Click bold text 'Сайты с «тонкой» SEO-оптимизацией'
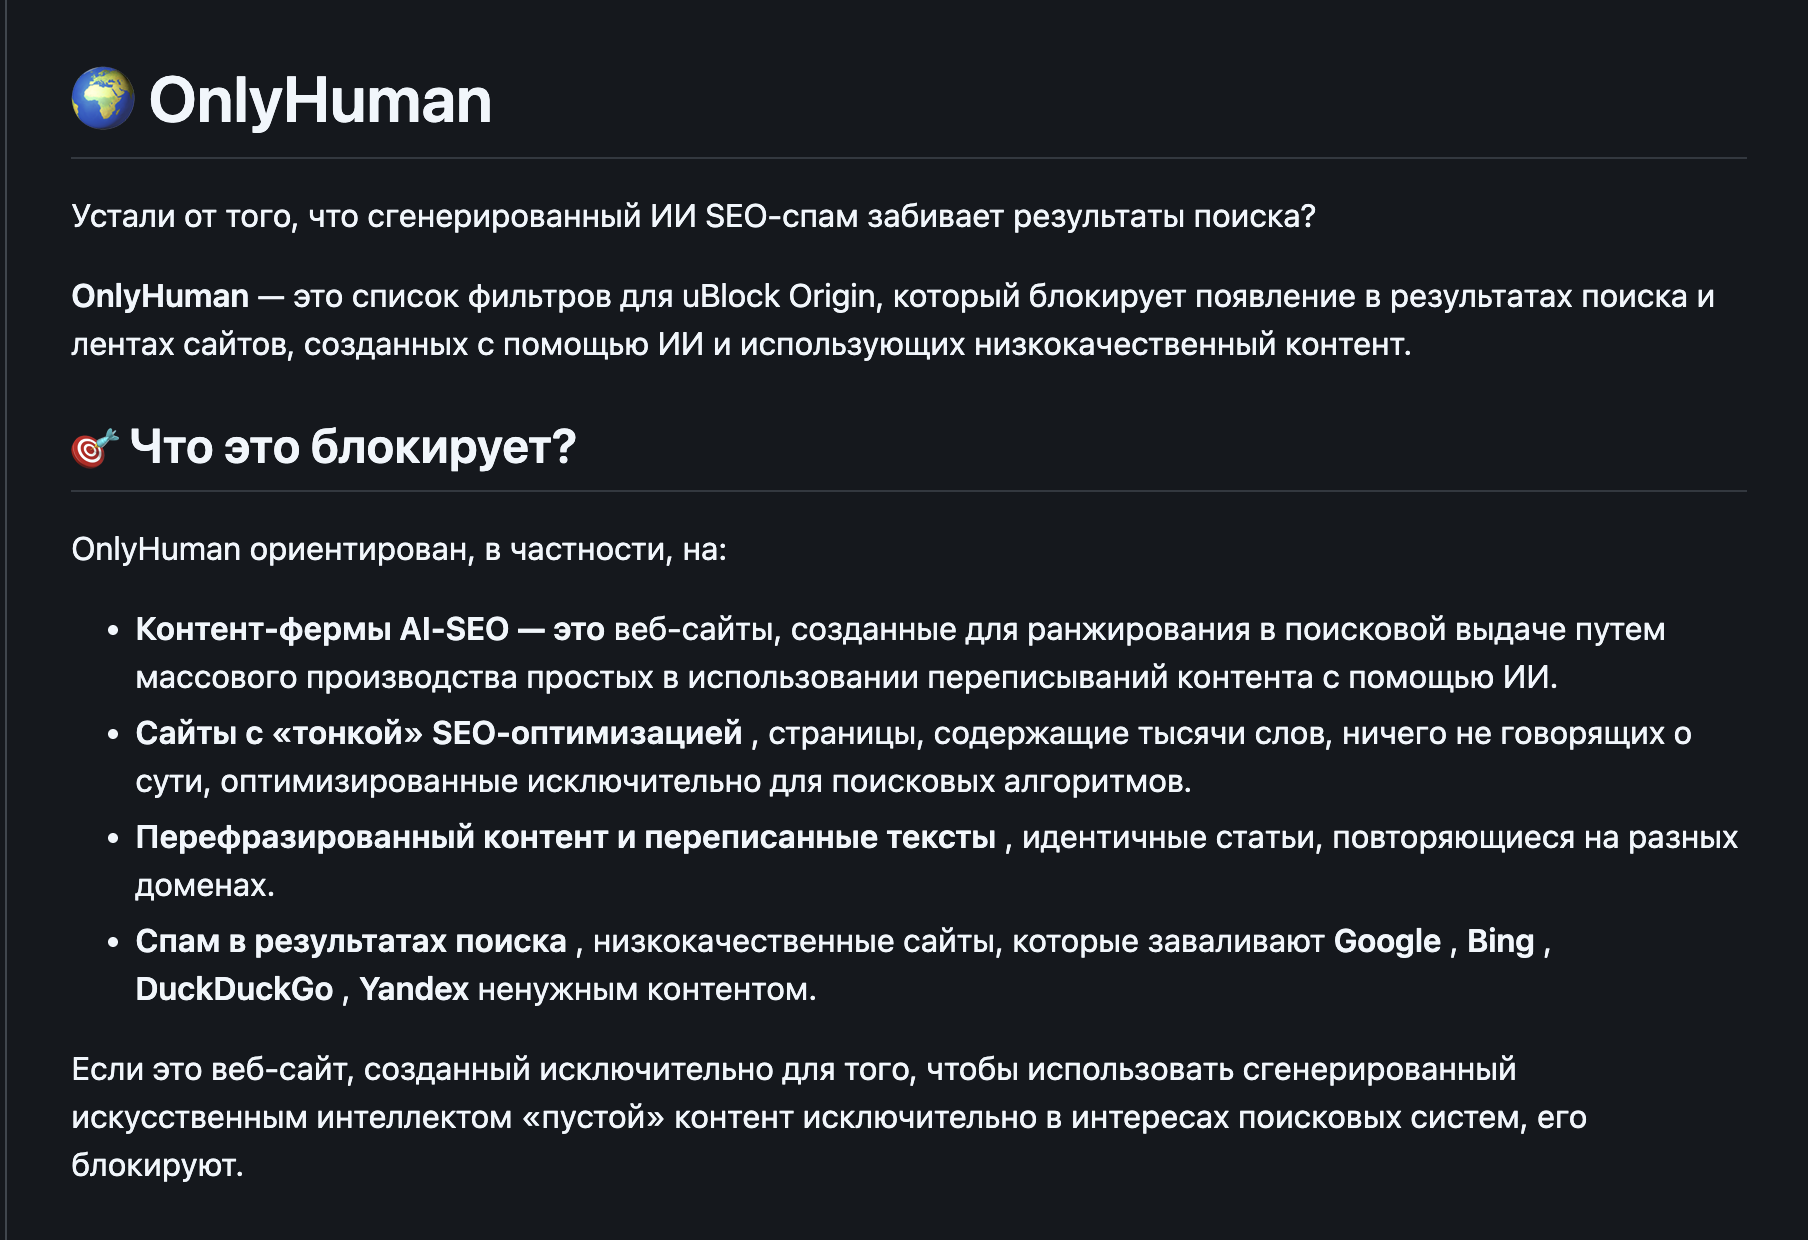 point(439,733)
